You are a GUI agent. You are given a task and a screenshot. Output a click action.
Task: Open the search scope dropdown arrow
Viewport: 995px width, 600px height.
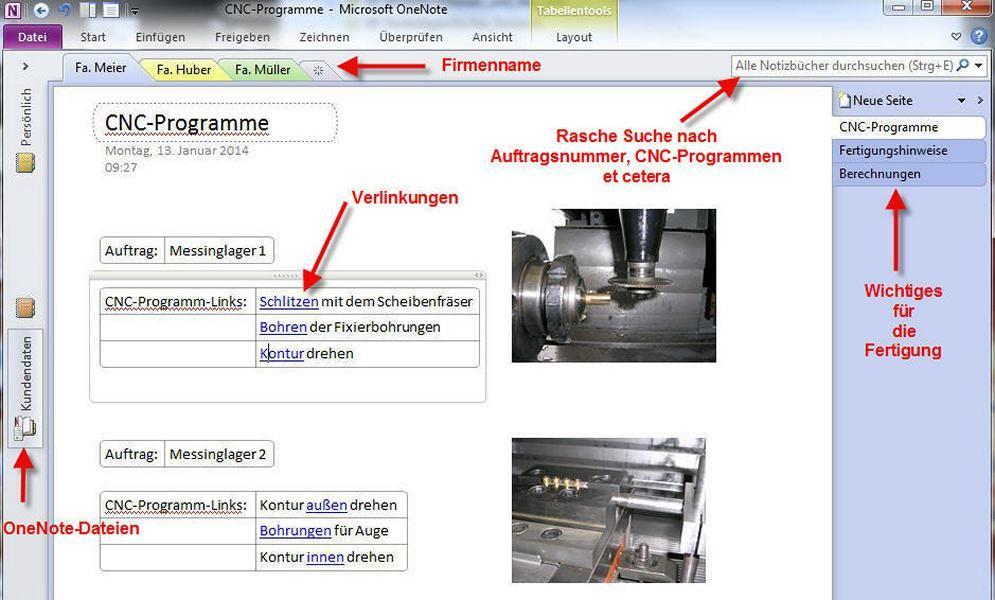point(979,65)
